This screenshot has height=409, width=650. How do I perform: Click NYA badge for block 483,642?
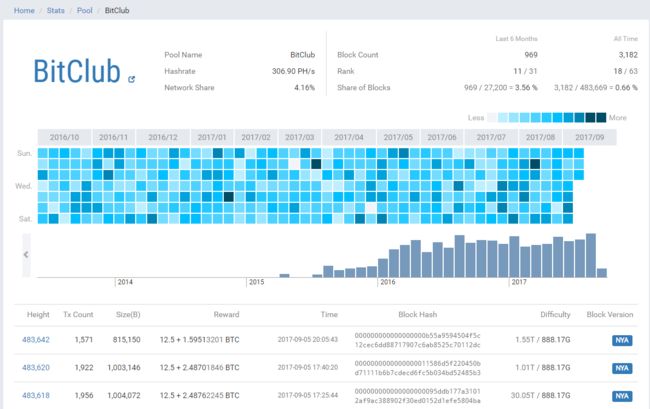pyautogui.click(x=622, y=340)
